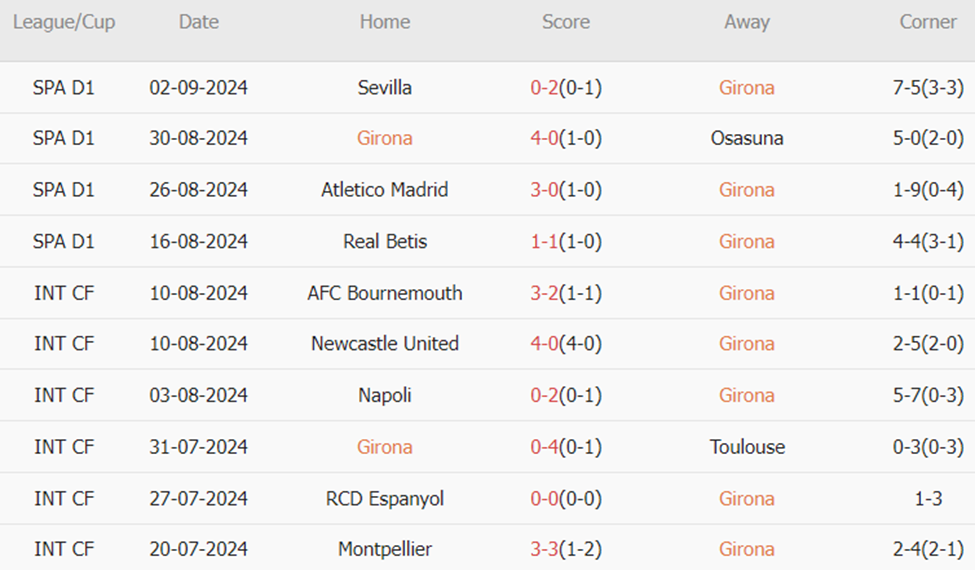This screenshot has width=975, height=570.
Task: Open the Montpellier team link
Action: [385, 550]
